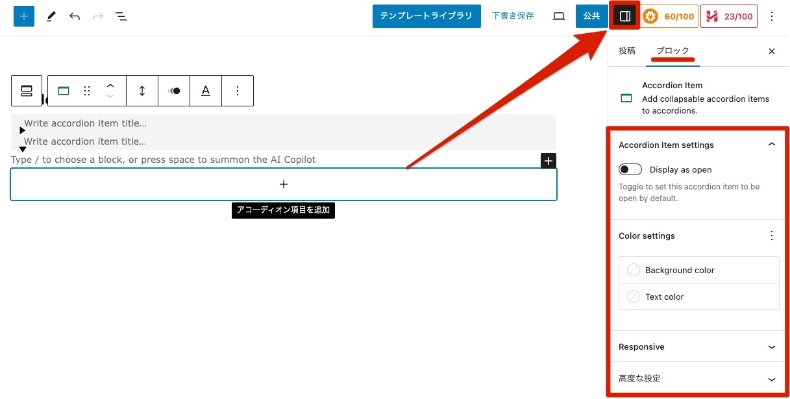Click the animation toggle-shaped icon in block toolbar
This screenshot has height=399, width=790.
coord(174,91)
